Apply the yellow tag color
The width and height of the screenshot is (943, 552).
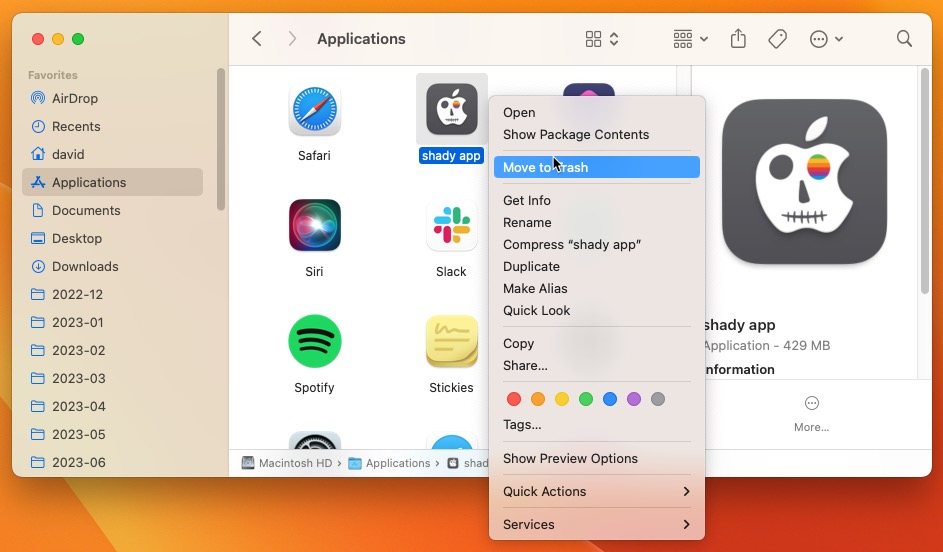(x=562, y=399)
